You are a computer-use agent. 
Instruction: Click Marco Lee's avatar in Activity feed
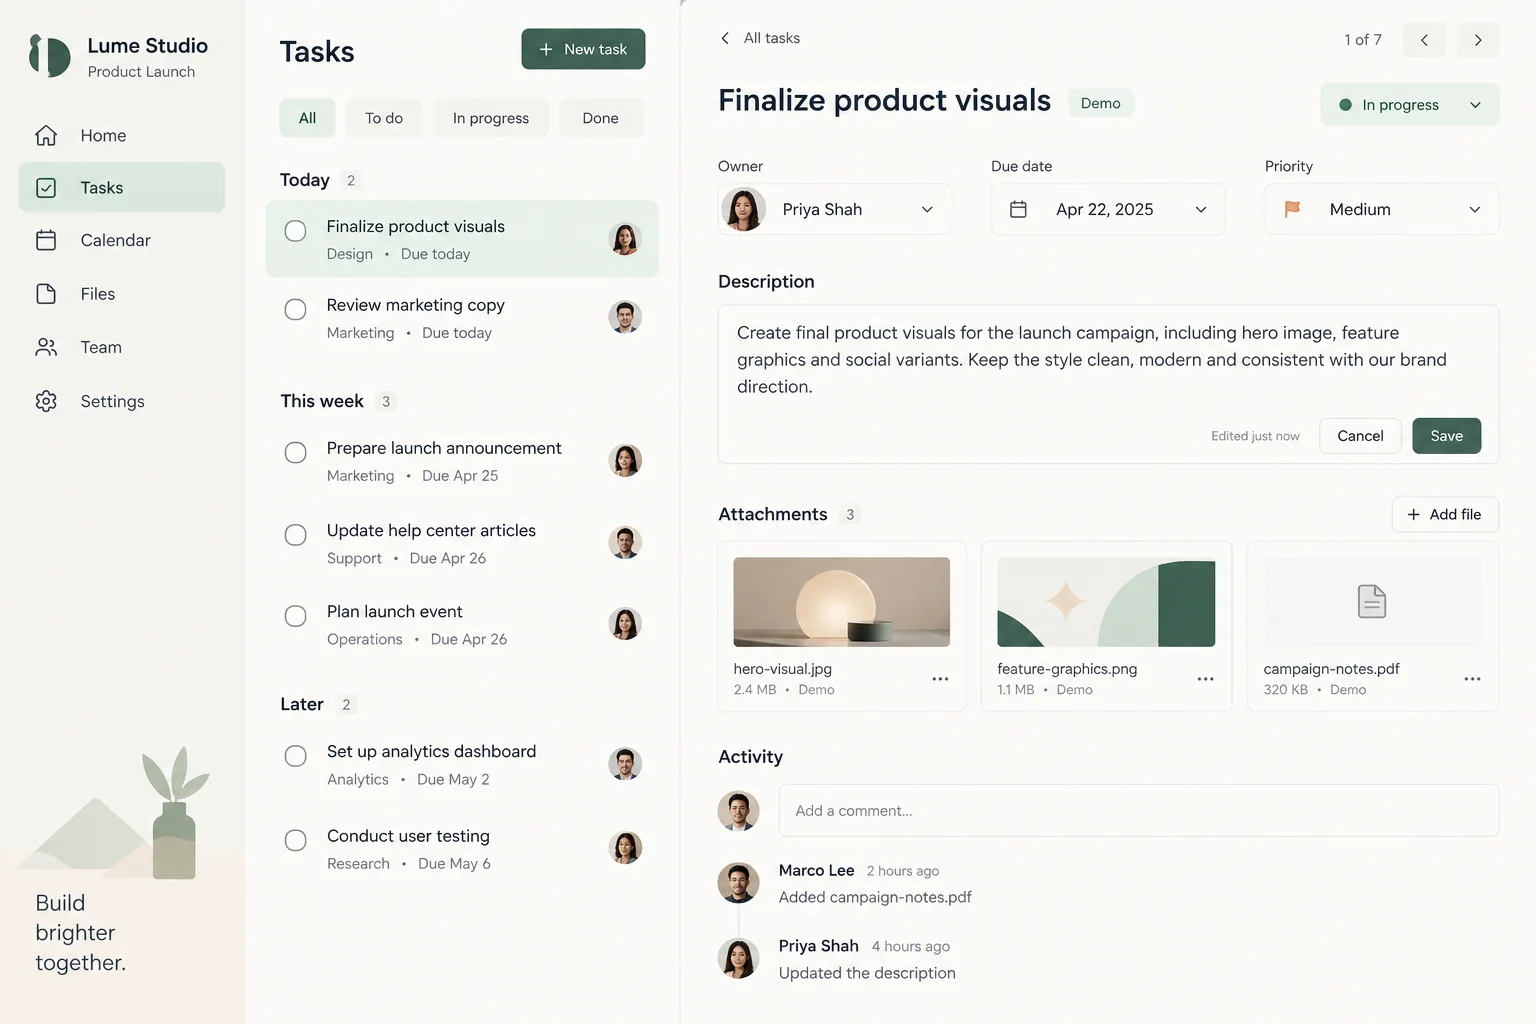pyautogui.click(x=738, y=883)
